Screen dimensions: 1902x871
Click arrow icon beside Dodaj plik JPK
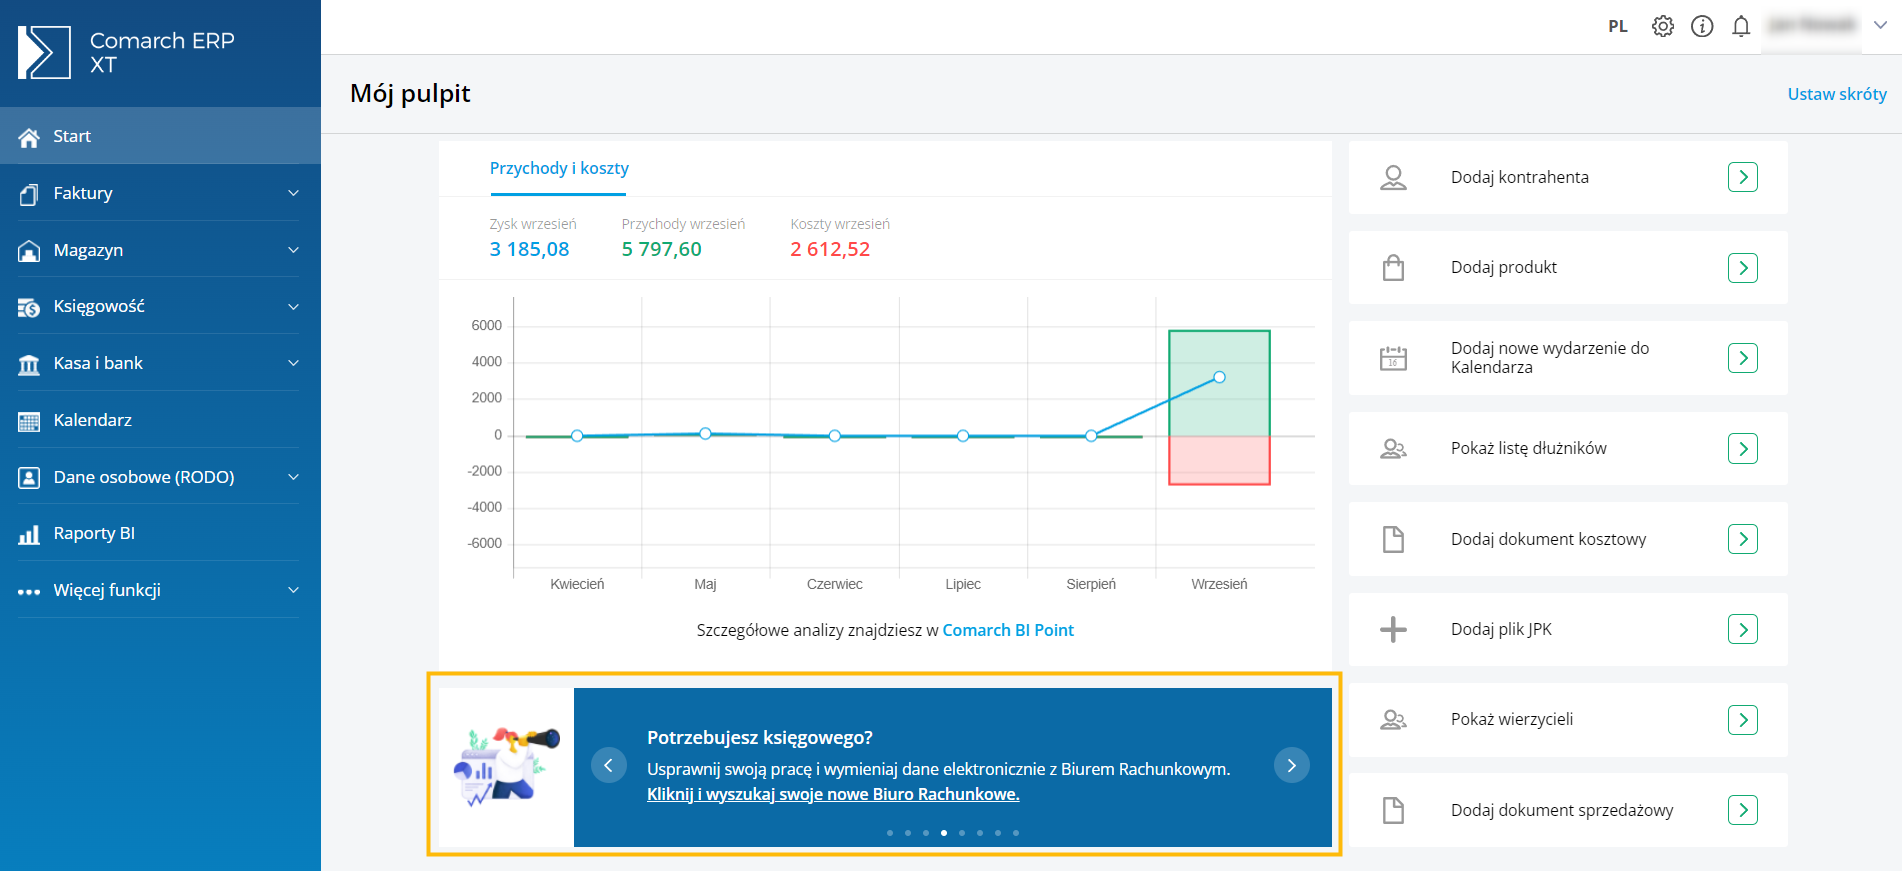coord(1742,629)
